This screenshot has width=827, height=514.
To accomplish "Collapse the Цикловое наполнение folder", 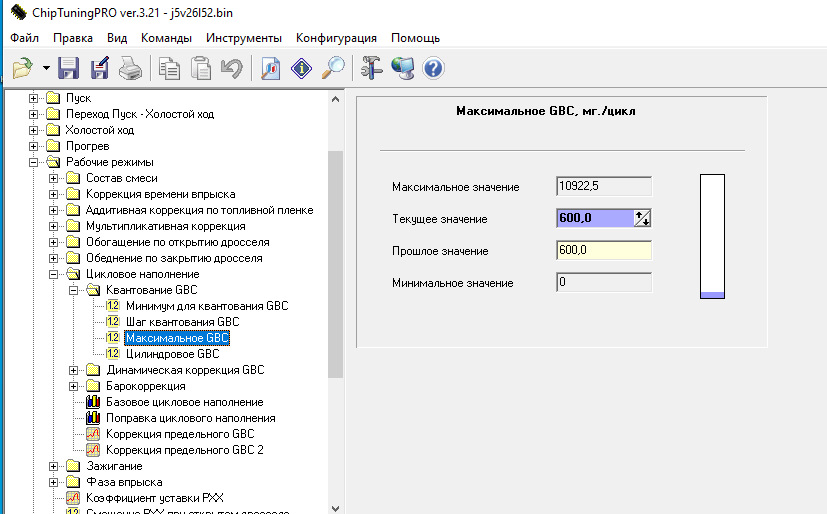I will [53, 274].
